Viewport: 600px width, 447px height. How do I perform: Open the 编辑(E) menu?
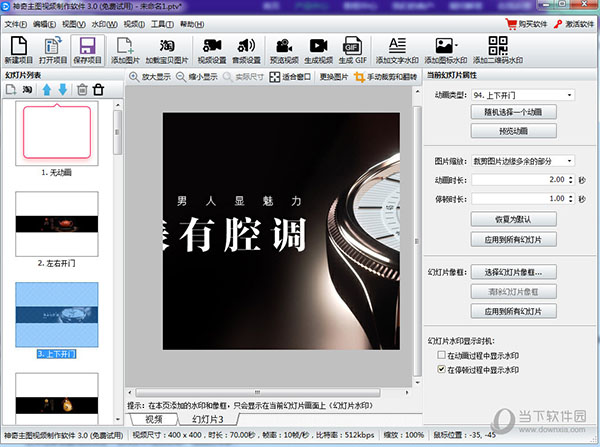coord(44,24)
